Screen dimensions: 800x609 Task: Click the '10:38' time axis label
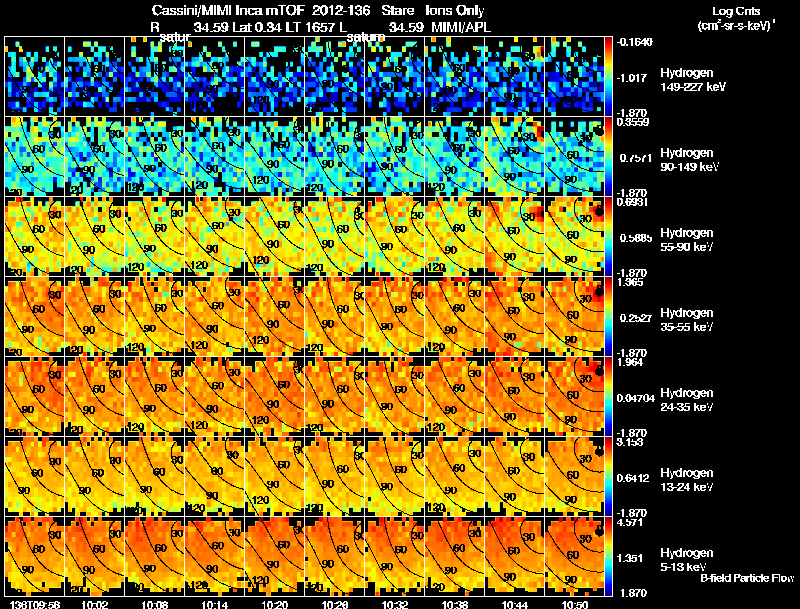coord(455,604)
